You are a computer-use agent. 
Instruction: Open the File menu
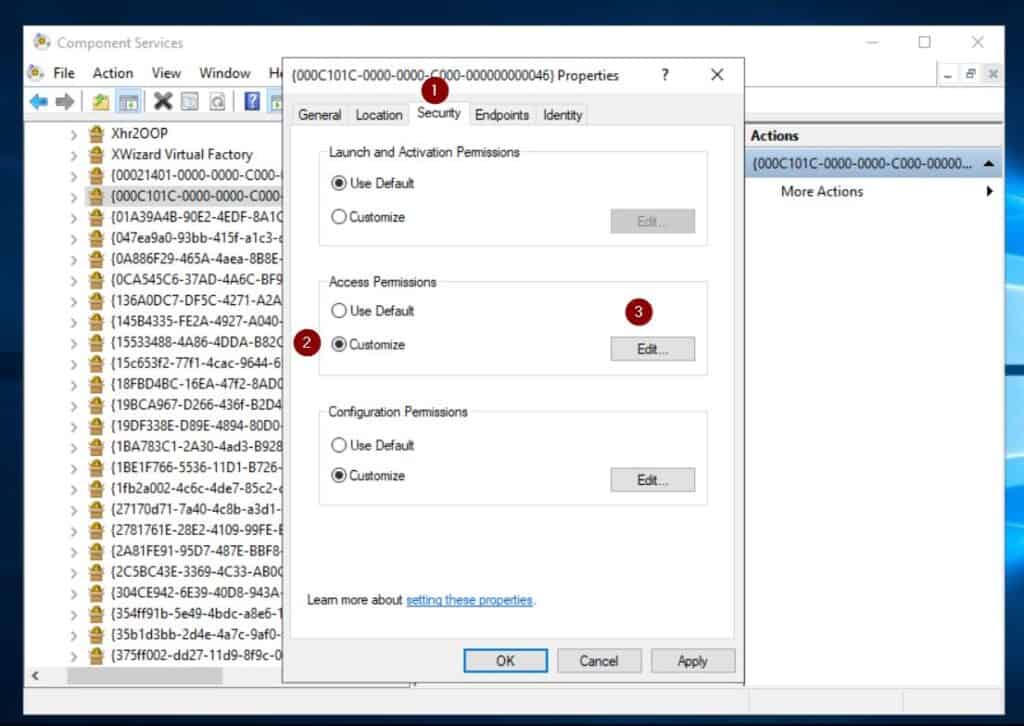click(64, 73)
